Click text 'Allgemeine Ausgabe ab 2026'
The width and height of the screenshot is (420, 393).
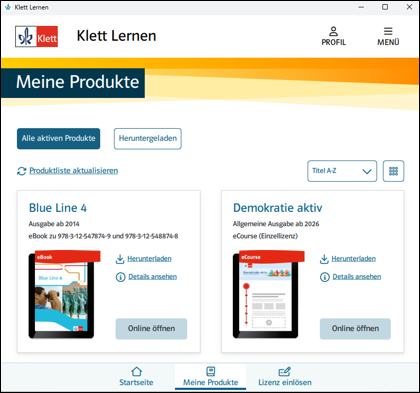click(276, 224)
